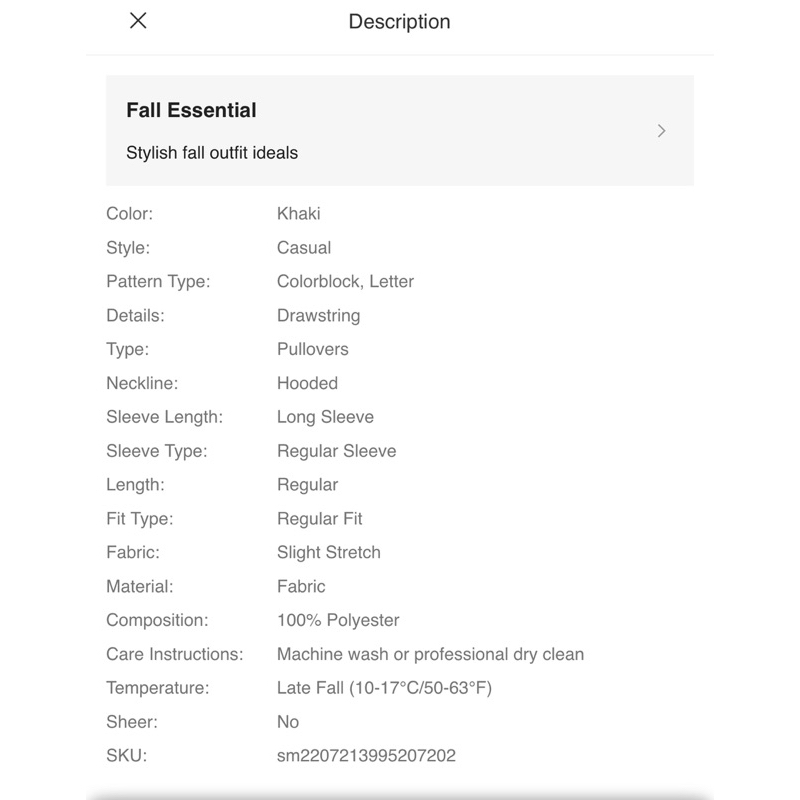Select 100% Polyester composition text
The height and width of the screenshot is (800, 800).
pyautogui.click(x=338, y=620)
